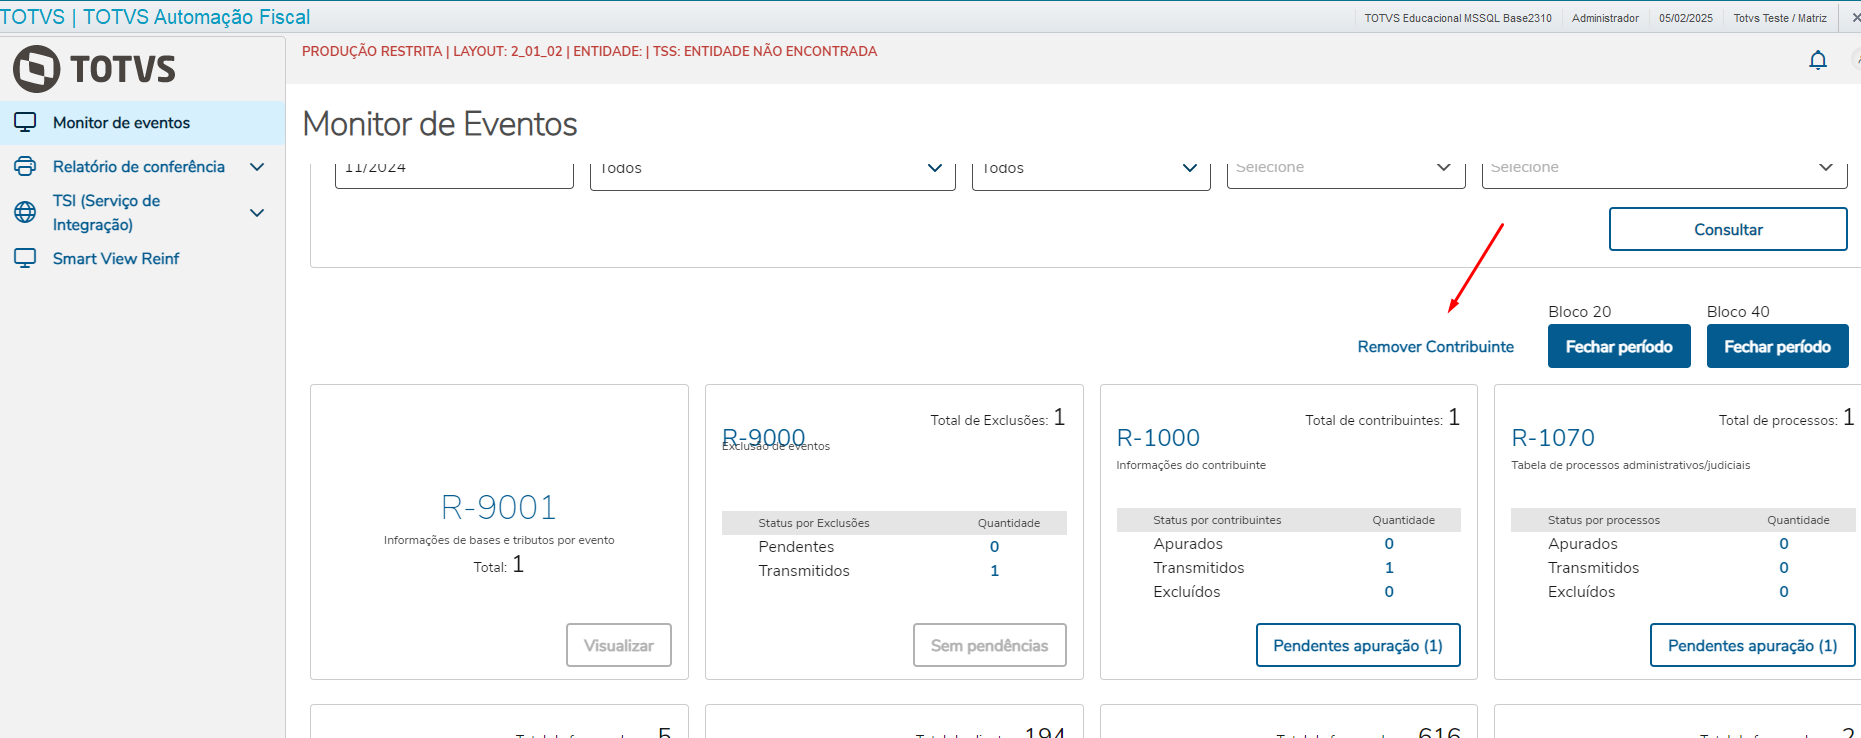Click Informações de bases e tributos subtitle
Screen dimensions: 1861x738
point(499,540)
